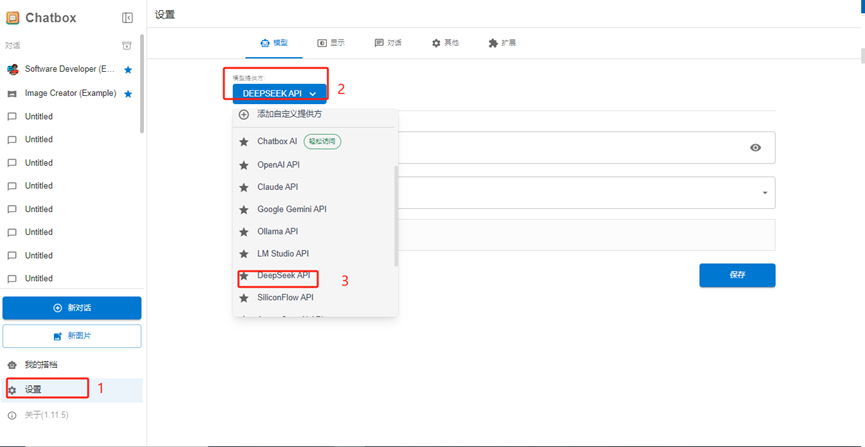Click the 模型 tab robot icon
The height and width of the screenshot is (447, 865).
click(264, 43)
